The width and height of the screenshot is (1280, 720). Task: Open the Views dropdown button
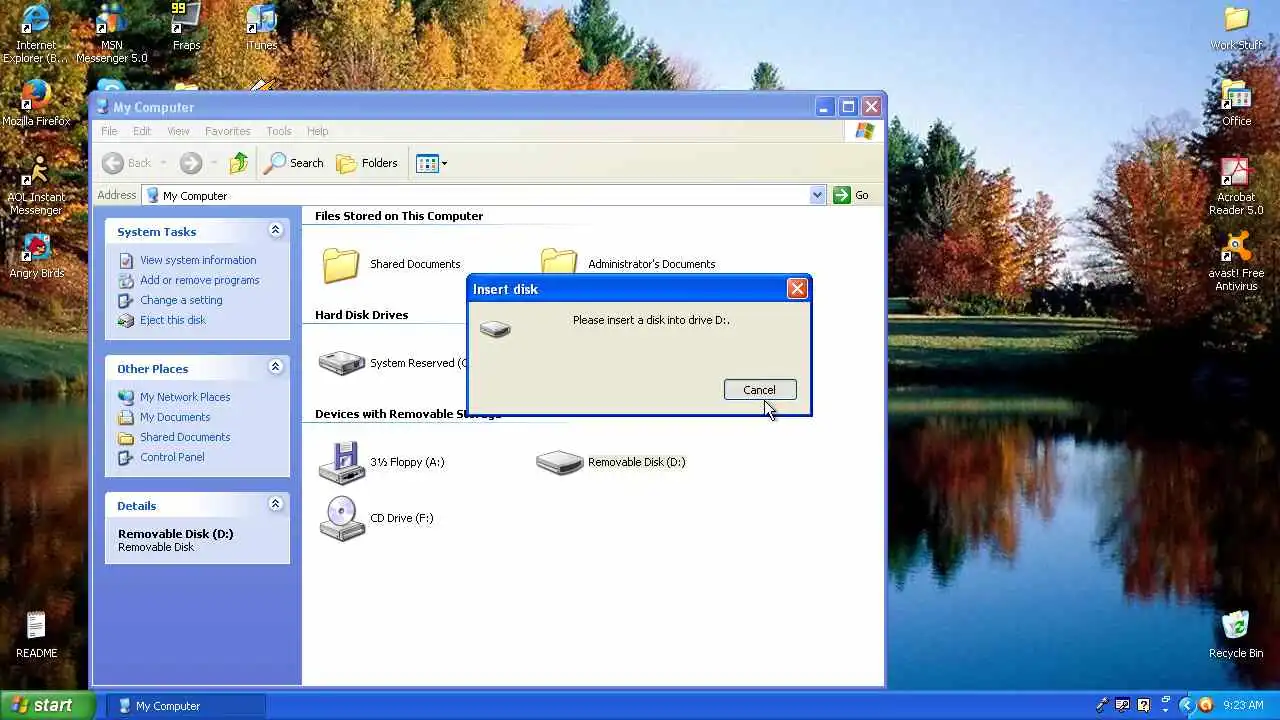(432, 163)
